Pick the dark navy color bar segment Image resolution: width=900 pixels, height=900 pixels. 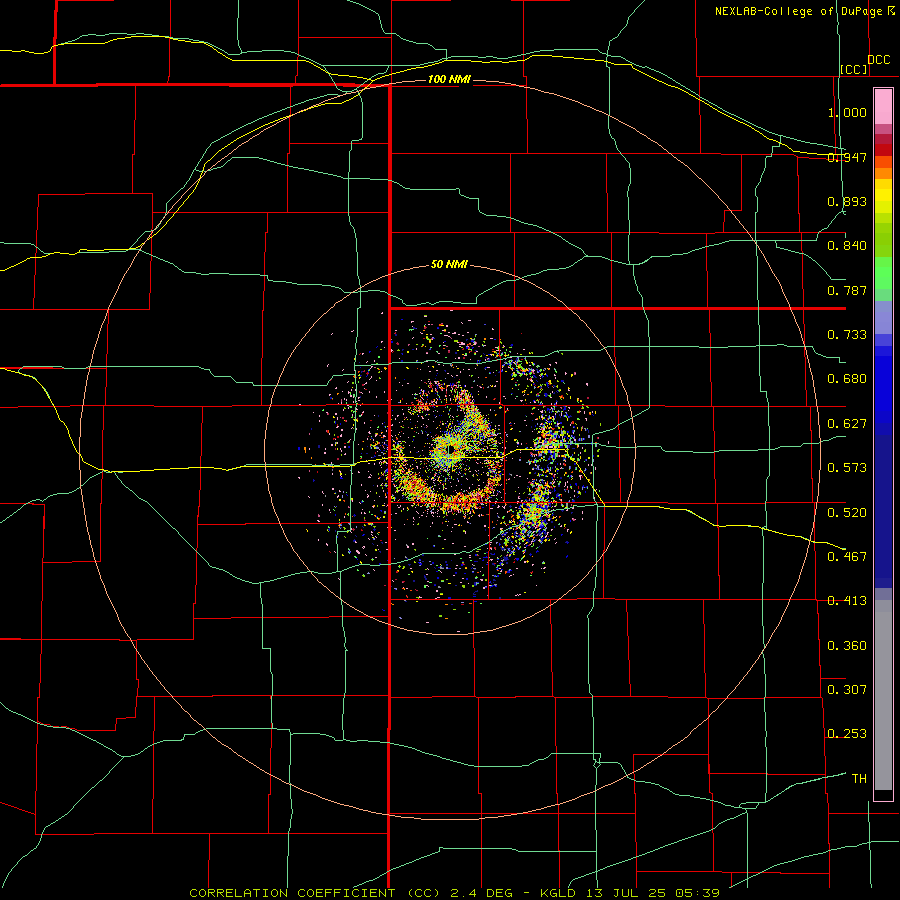tap(883, 511)
